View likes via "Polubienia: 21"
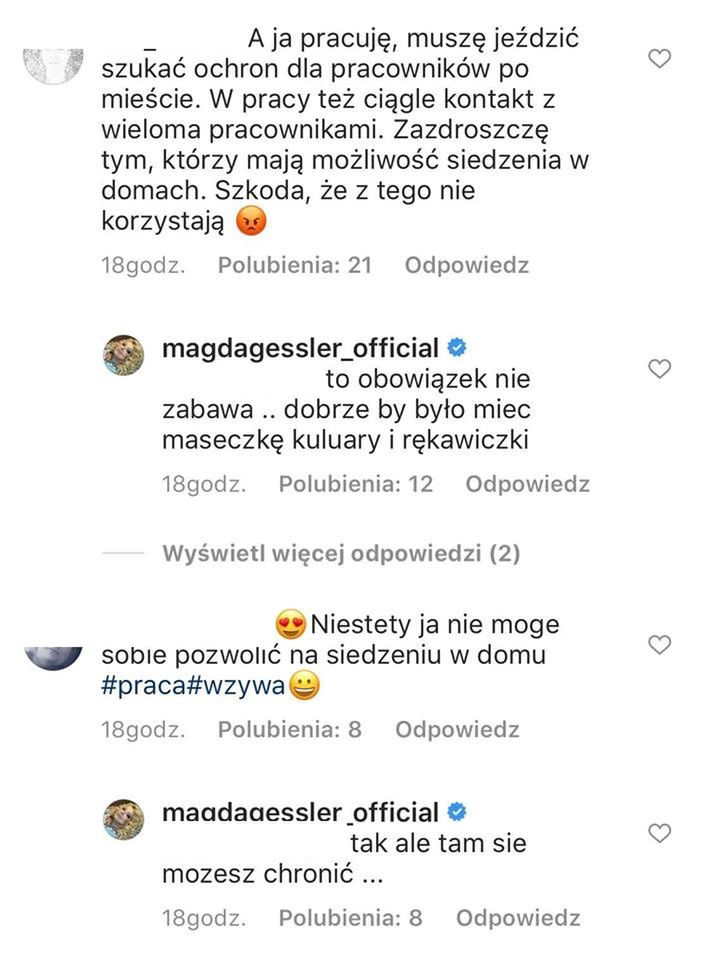Viewport: 713px width, 960px height. coord(294,265)
